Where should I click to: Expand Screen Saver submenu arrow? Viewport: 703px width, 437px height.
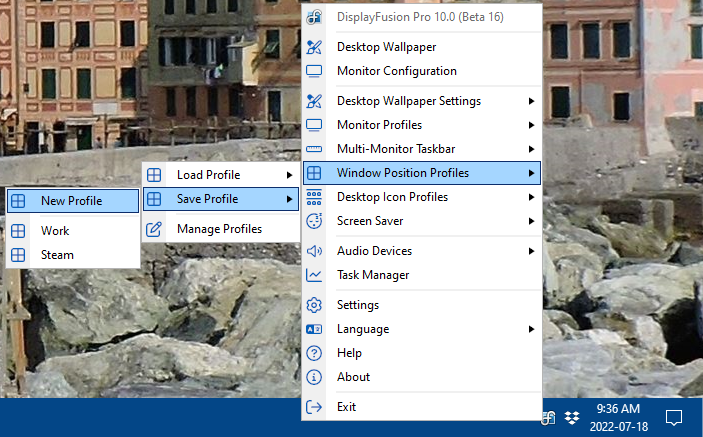point(531,221)
